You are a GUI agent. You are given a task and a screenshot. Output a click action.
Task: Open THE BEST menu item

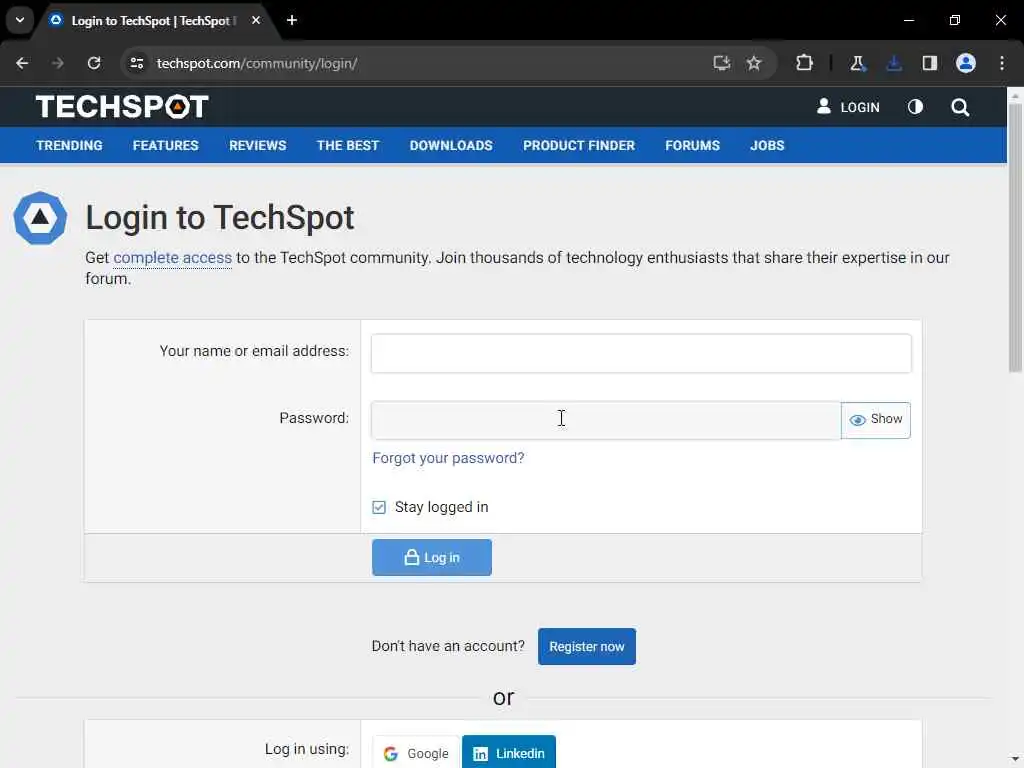tap(347, 146)
